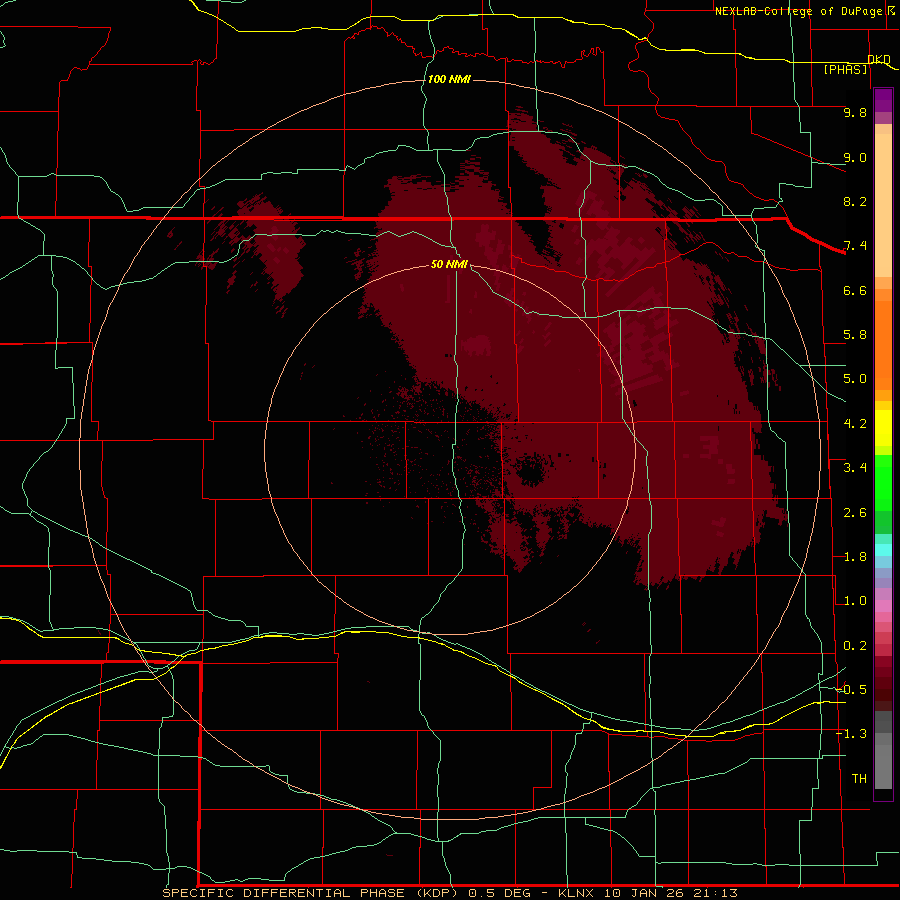
Task: Click the 1.0 scale value
Action: (855, 601)
